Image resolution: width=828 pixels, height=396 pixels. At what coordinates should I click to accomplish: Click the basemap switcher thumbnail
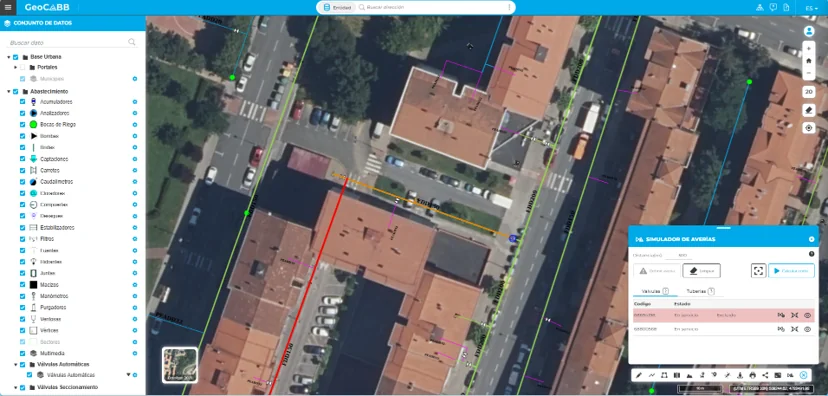(180, 365)
